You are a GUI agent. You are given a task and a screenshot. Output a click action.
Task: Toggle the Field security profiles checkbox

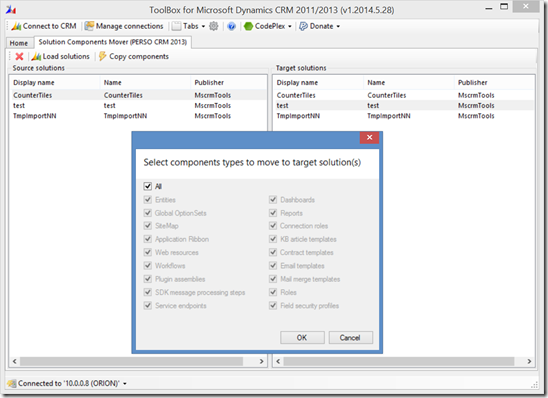click(x=273, y=305)
